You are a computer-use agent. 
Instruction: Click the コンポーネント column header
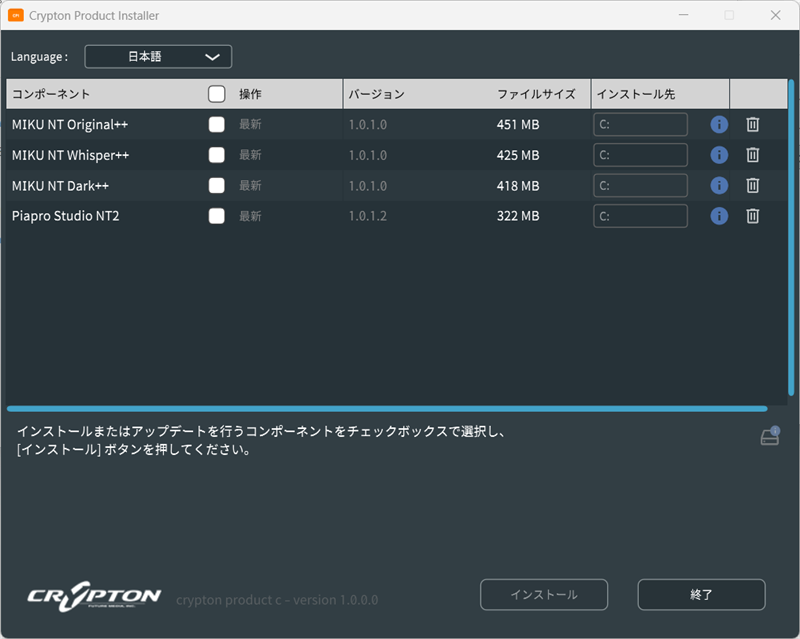pos(51,94)
